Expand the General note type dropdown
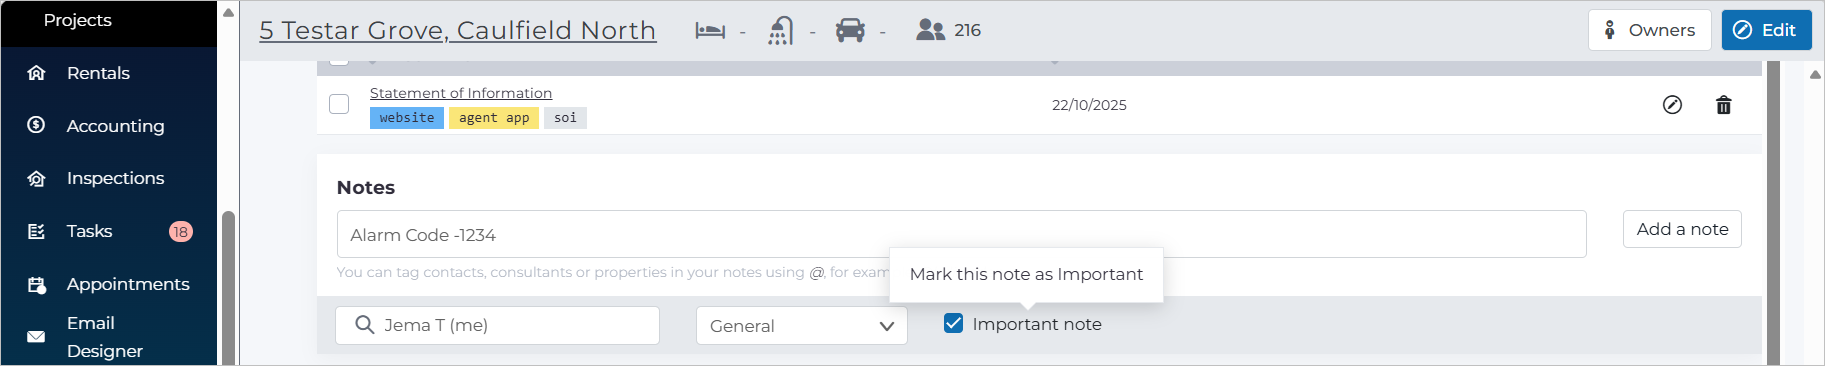 coord(802,325)
